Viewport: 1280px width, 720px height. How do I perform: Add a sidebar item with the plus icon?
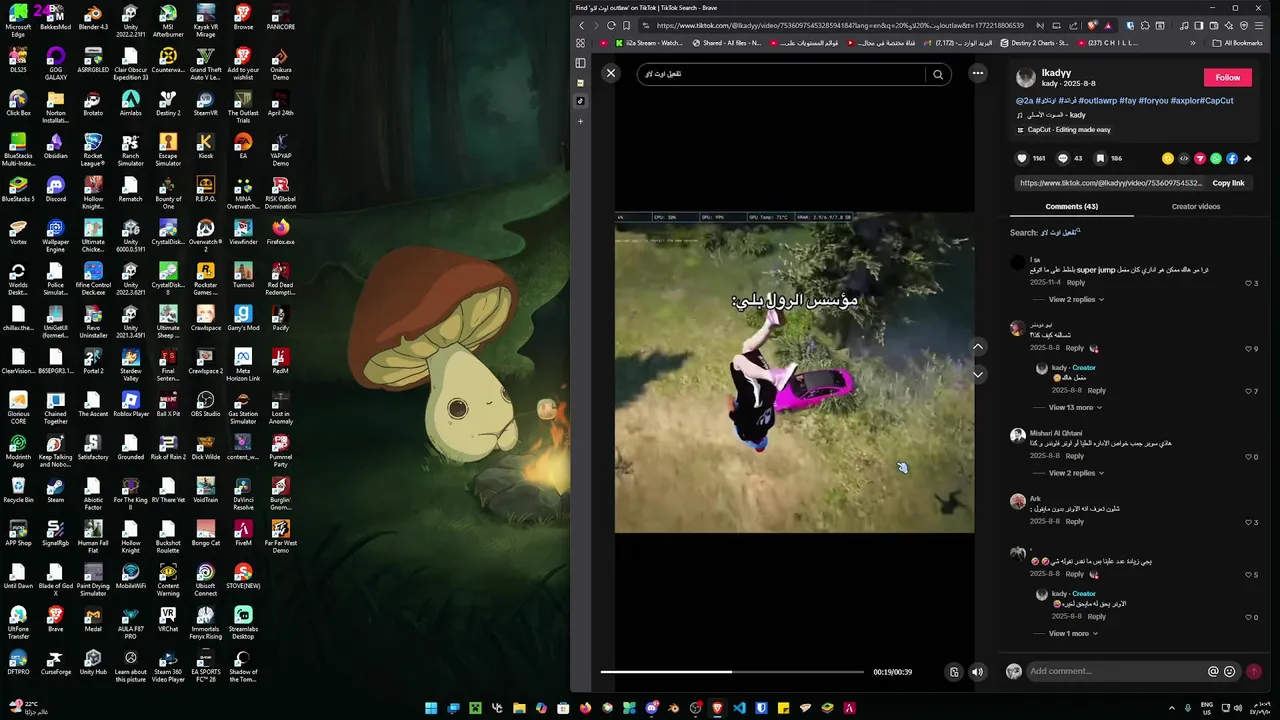click(580, 121)
